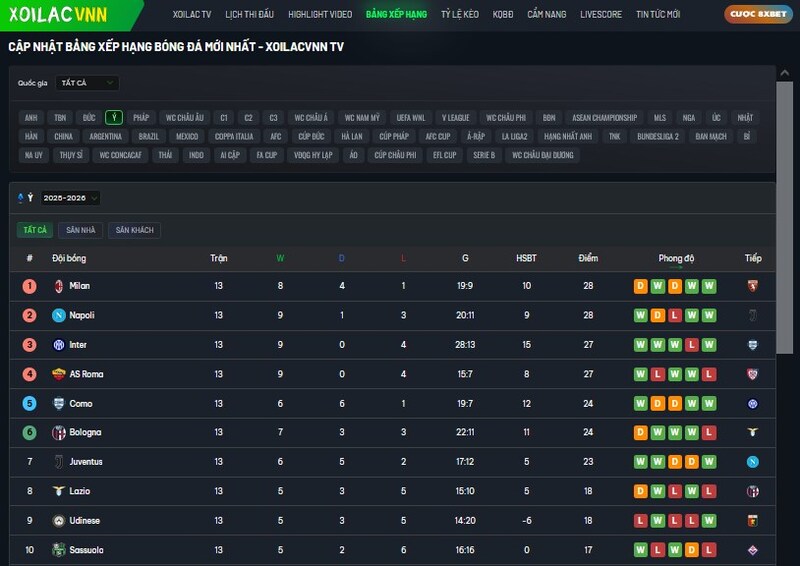Image resolution: width=800 pixels, height=566 pixels.
Task: Click the CƯỢC 8XBET button
Action: [759, 15]
